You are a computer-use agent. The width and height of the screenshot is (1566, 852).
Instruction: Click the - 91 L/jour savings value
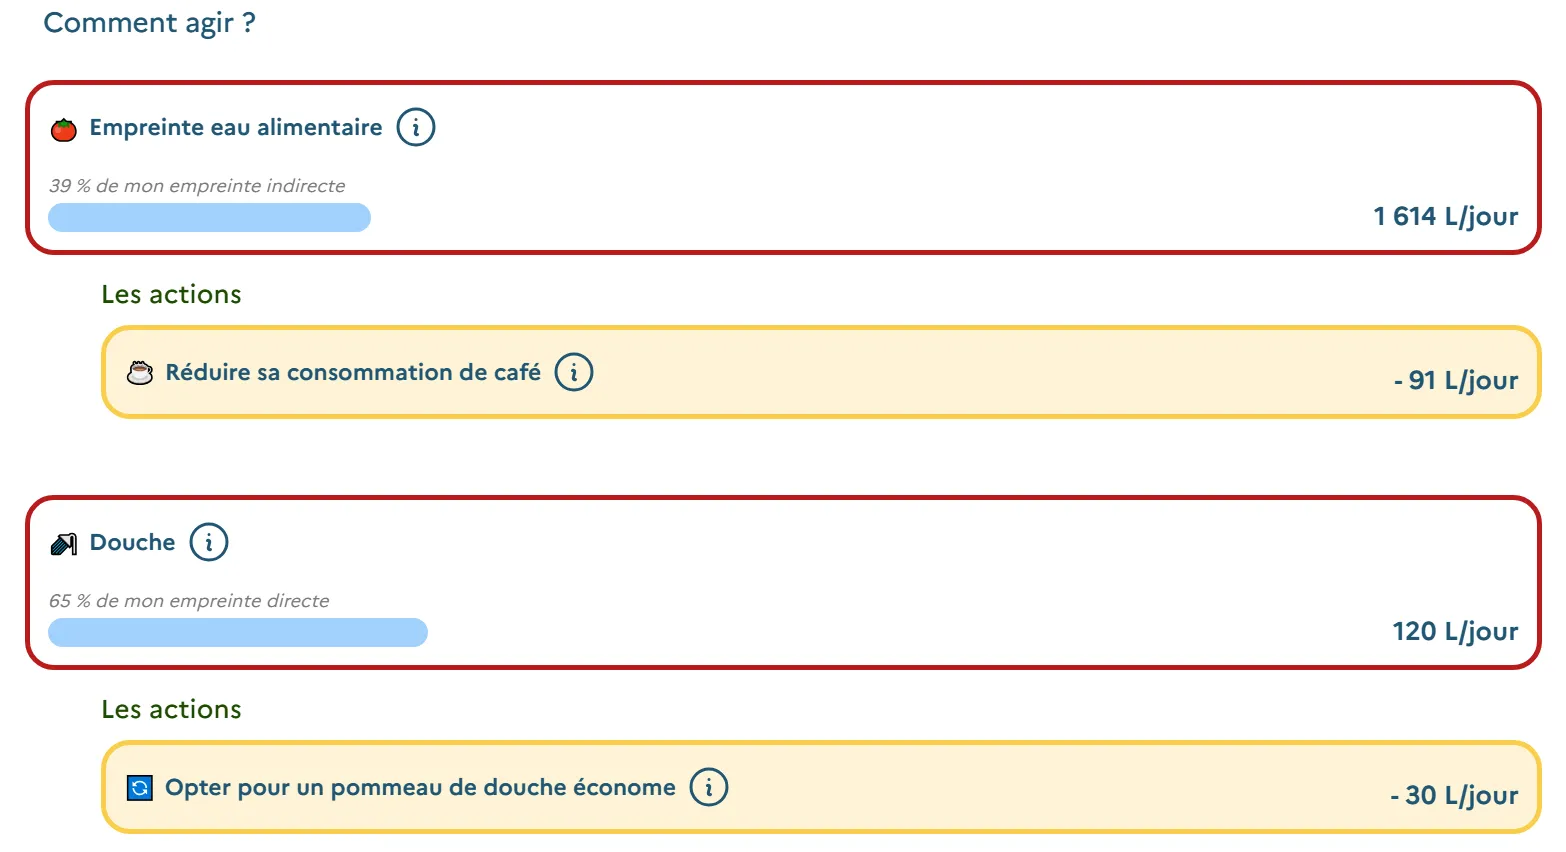[x=1455, y=381]
